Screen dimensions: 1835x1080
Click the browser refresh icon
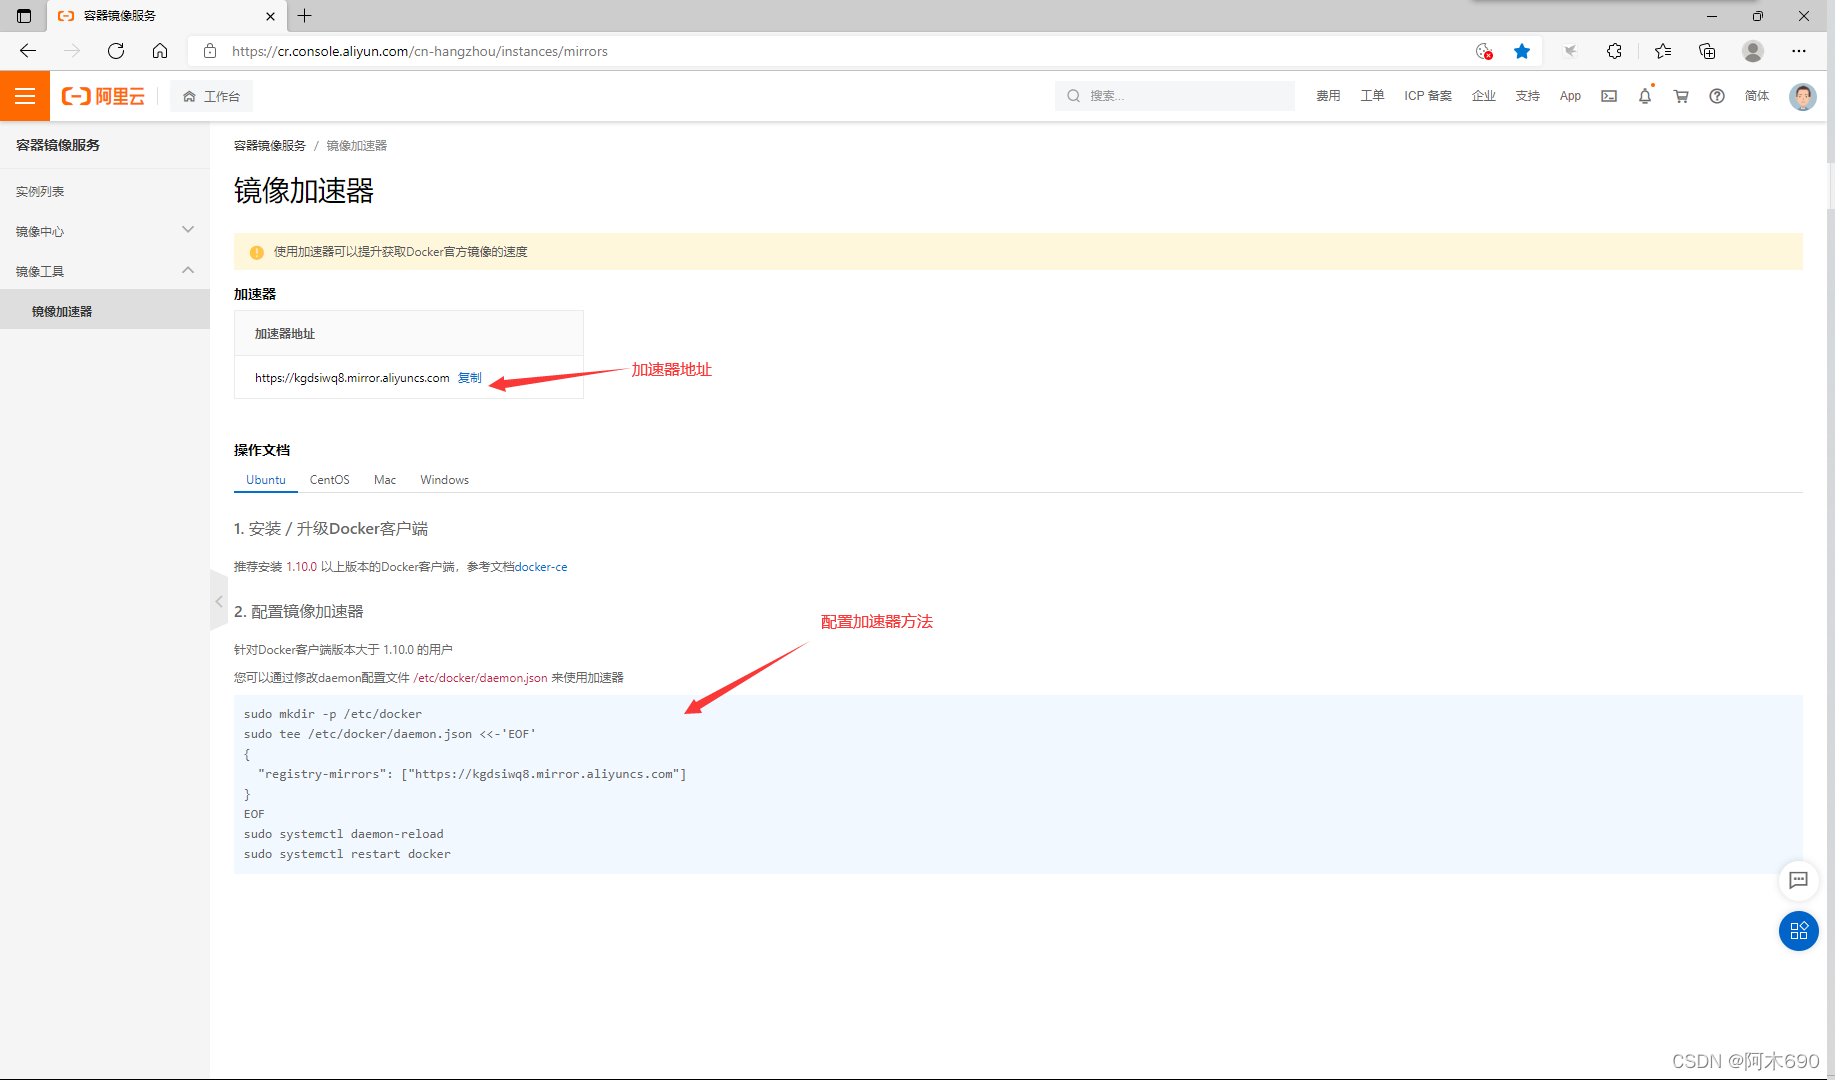click(x=116, y=51)
